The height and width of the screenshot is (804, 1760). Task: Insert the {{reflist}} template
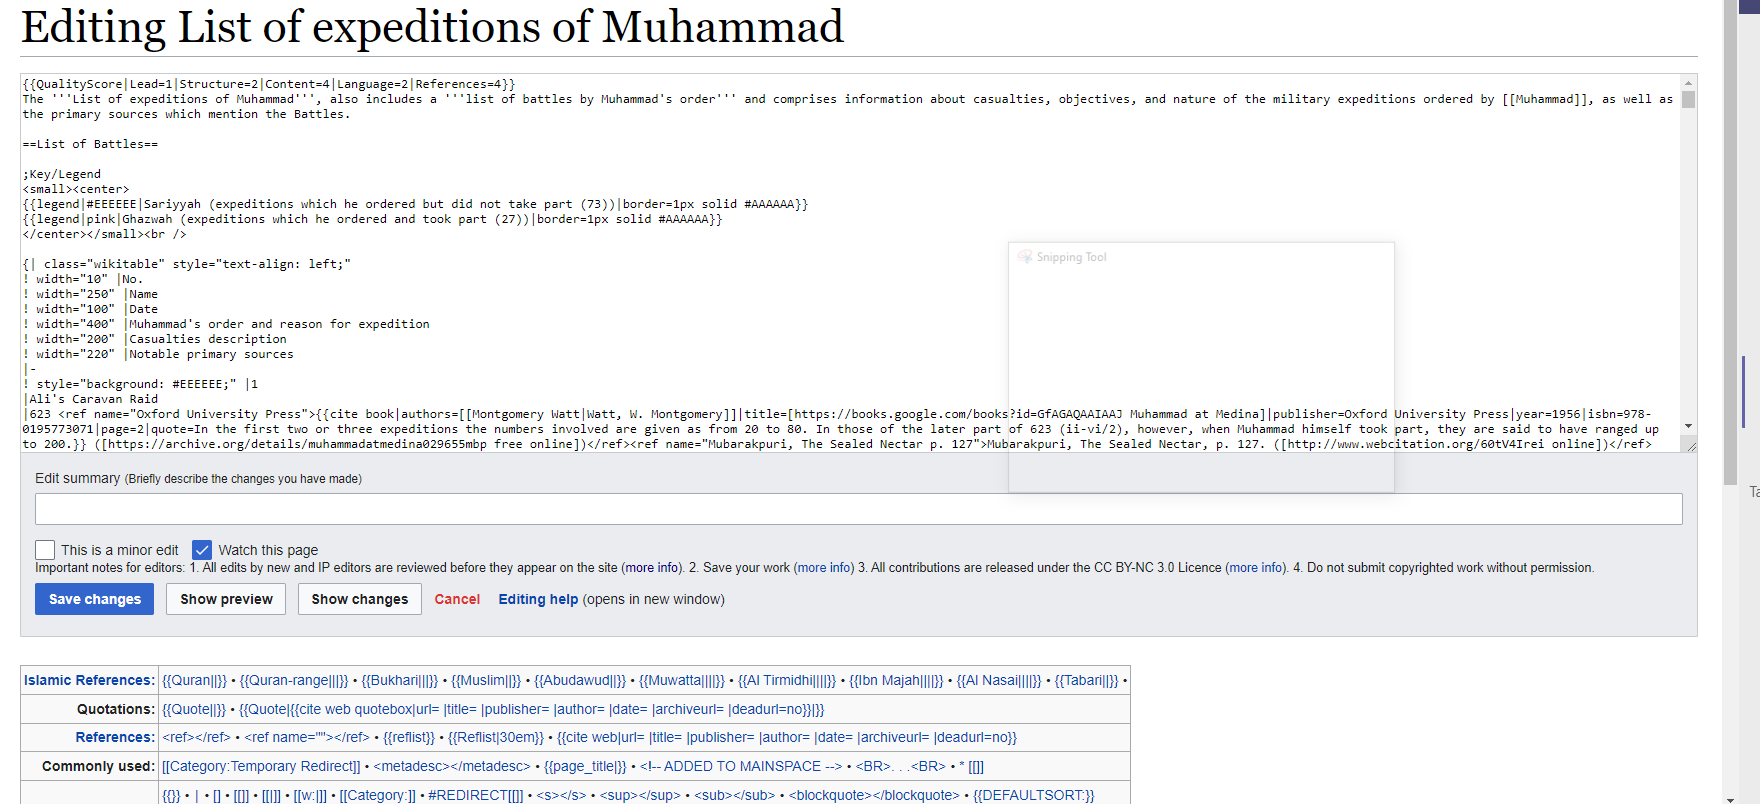409,737
